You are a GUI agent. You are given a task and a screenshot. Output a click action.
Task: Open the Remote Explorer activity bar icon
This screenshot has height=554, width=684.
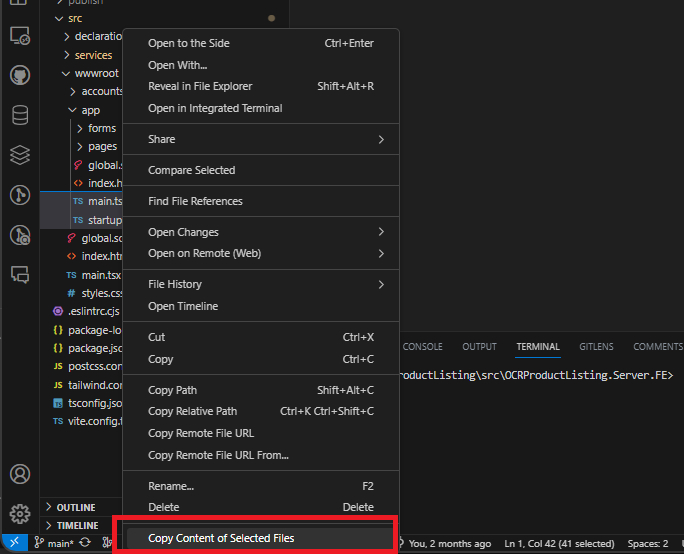click(x=20, y=36)
